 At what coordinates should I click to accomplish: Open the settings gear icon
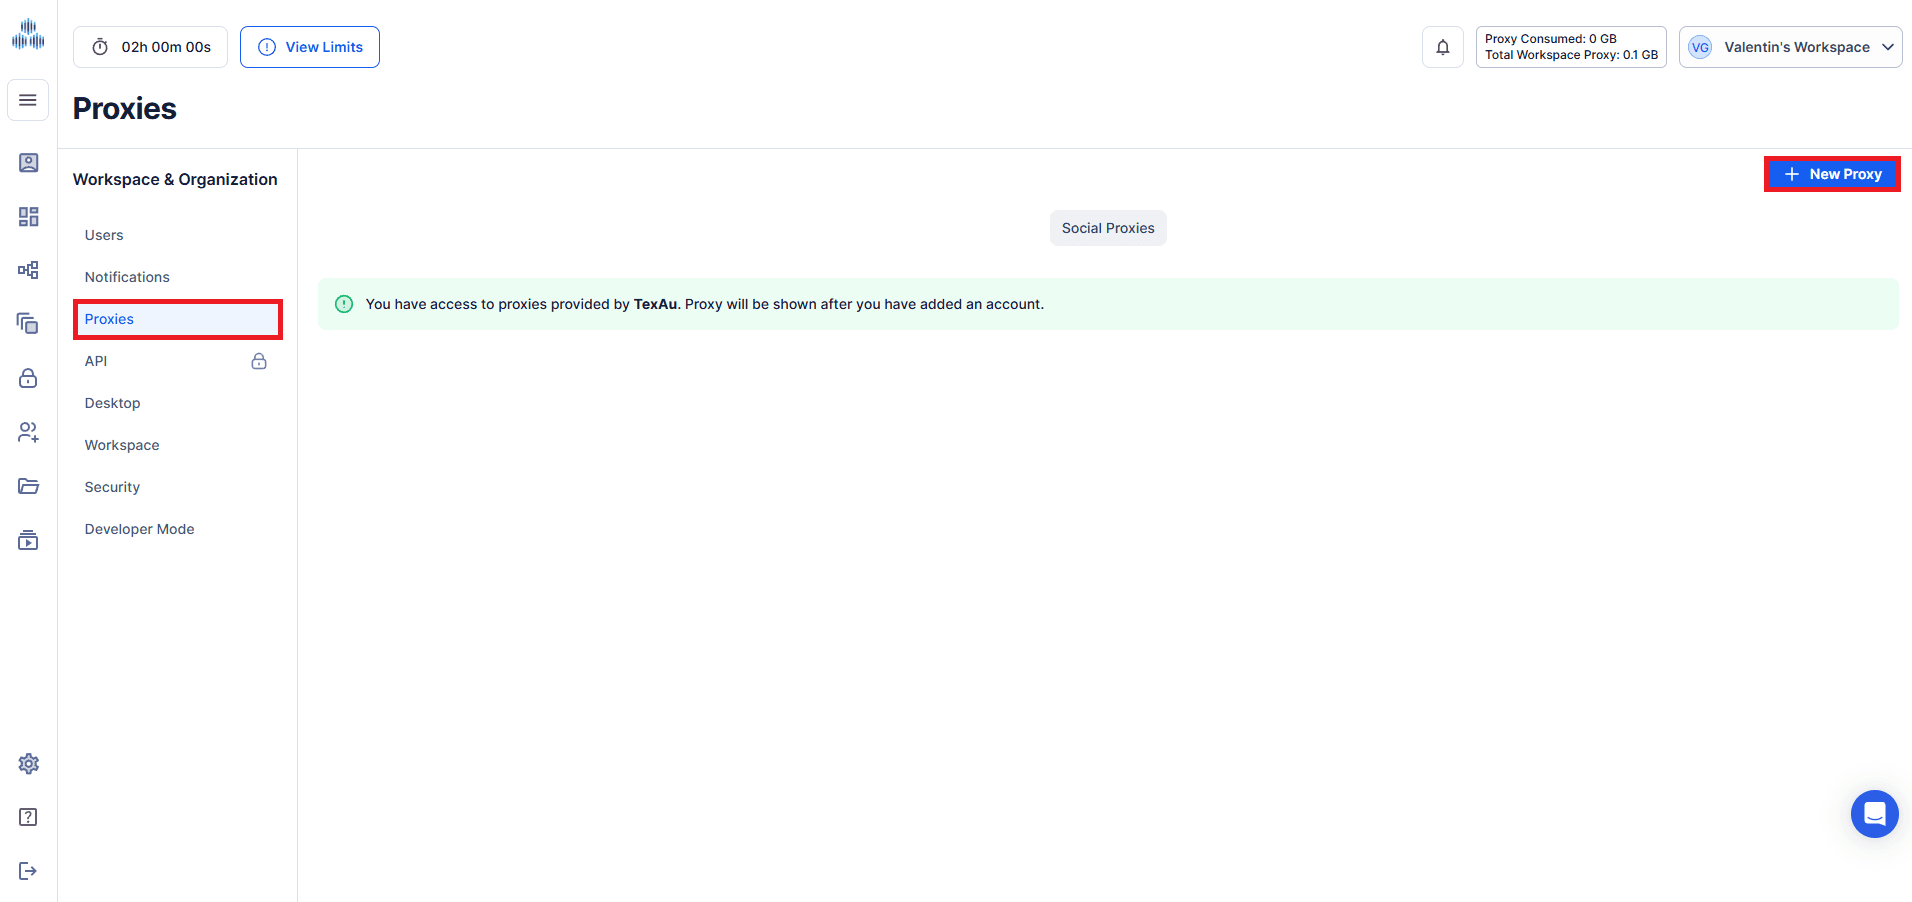pos(28,763)
